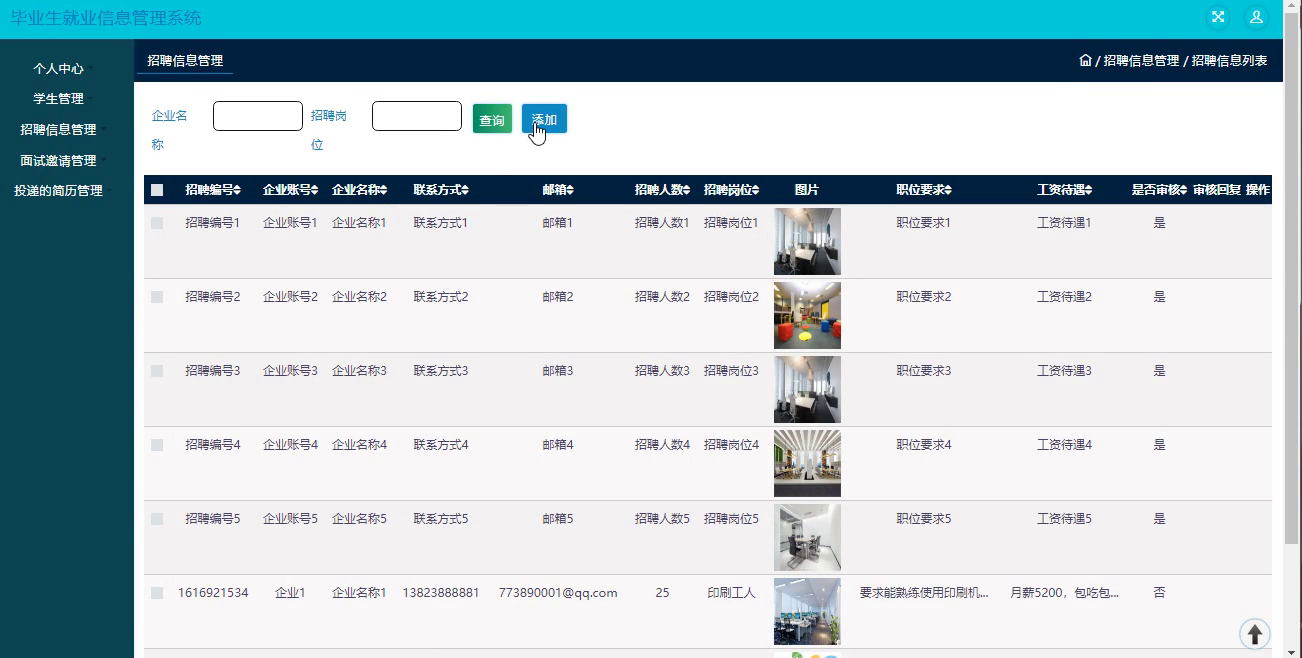Image resolution: width=1302 pixels, height=658 pixels.
Task: Check the row 1616921534 checkbox
Action: point(157,593)
